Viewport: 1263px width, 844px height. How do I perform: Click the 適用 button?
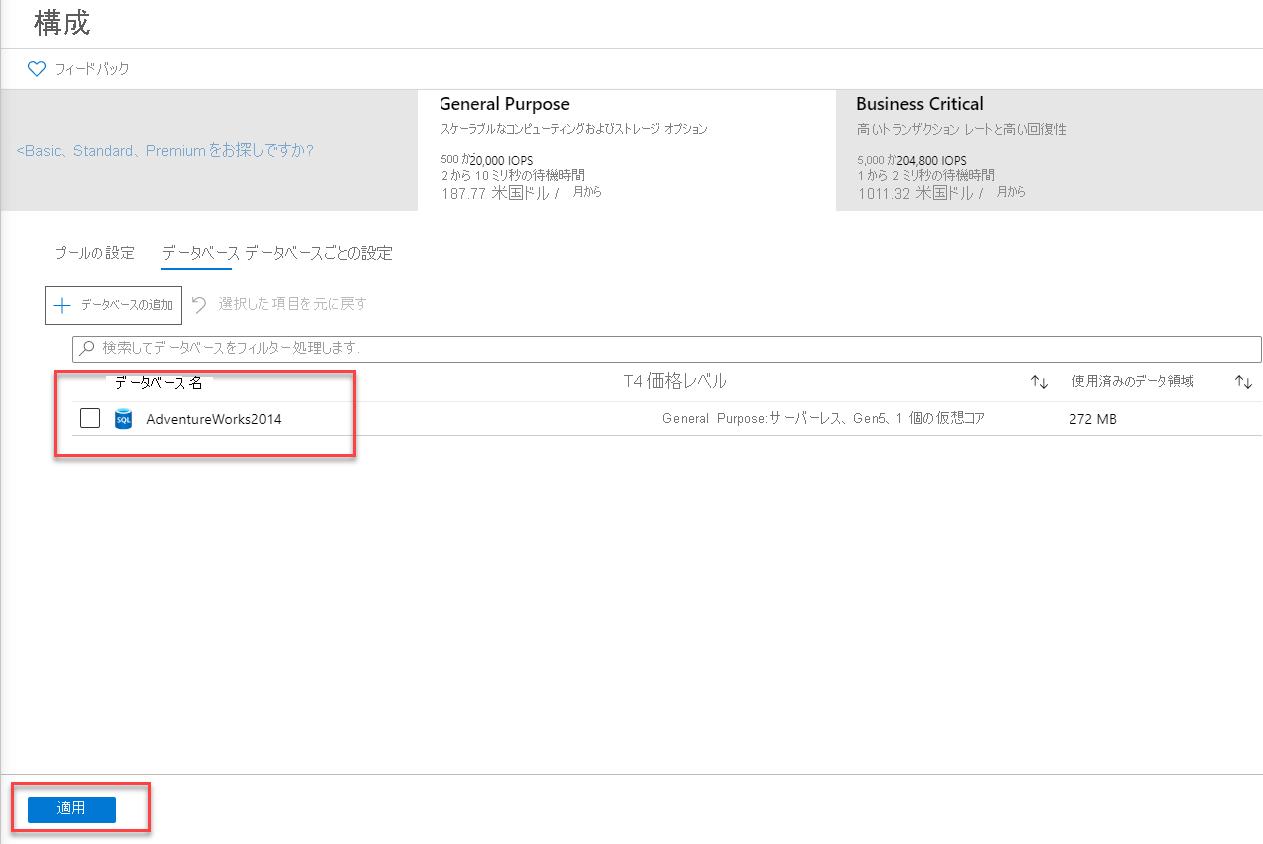tap(71, 809)
